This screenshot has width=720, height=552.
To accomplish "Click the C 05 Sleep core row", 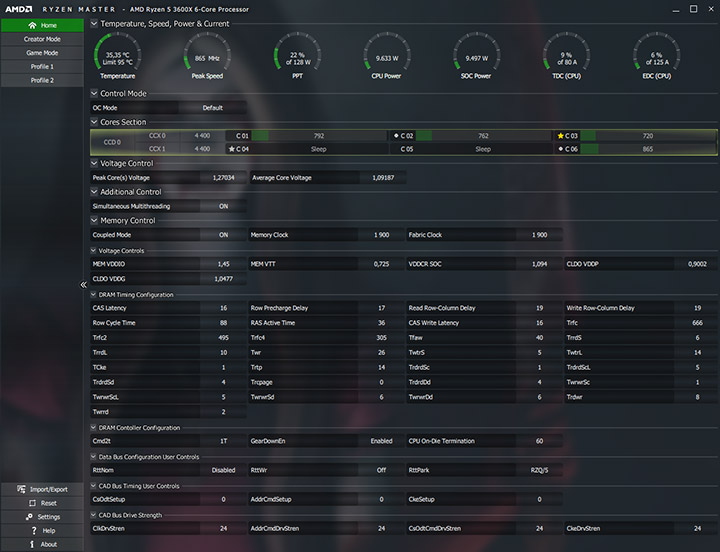I will pos(471,149).
